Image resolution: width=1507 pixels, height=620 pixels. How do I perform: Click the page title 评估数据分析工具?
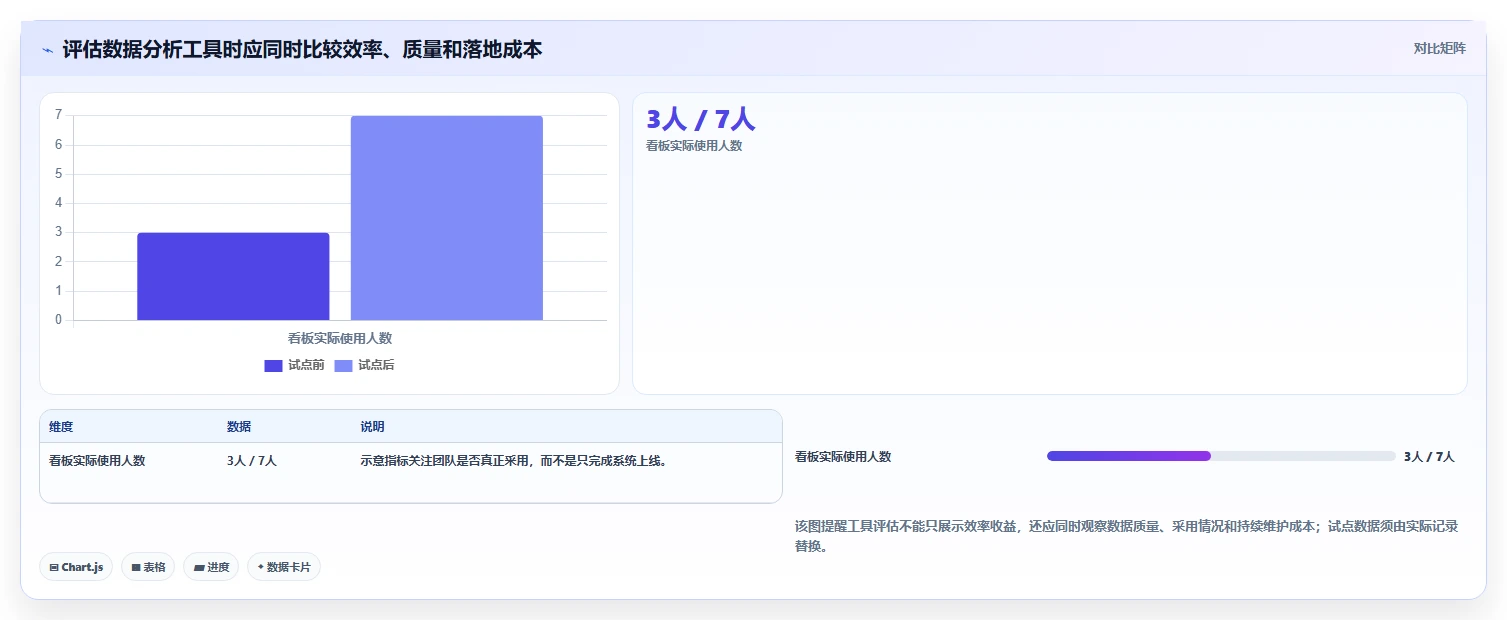(x=302, y=49)
